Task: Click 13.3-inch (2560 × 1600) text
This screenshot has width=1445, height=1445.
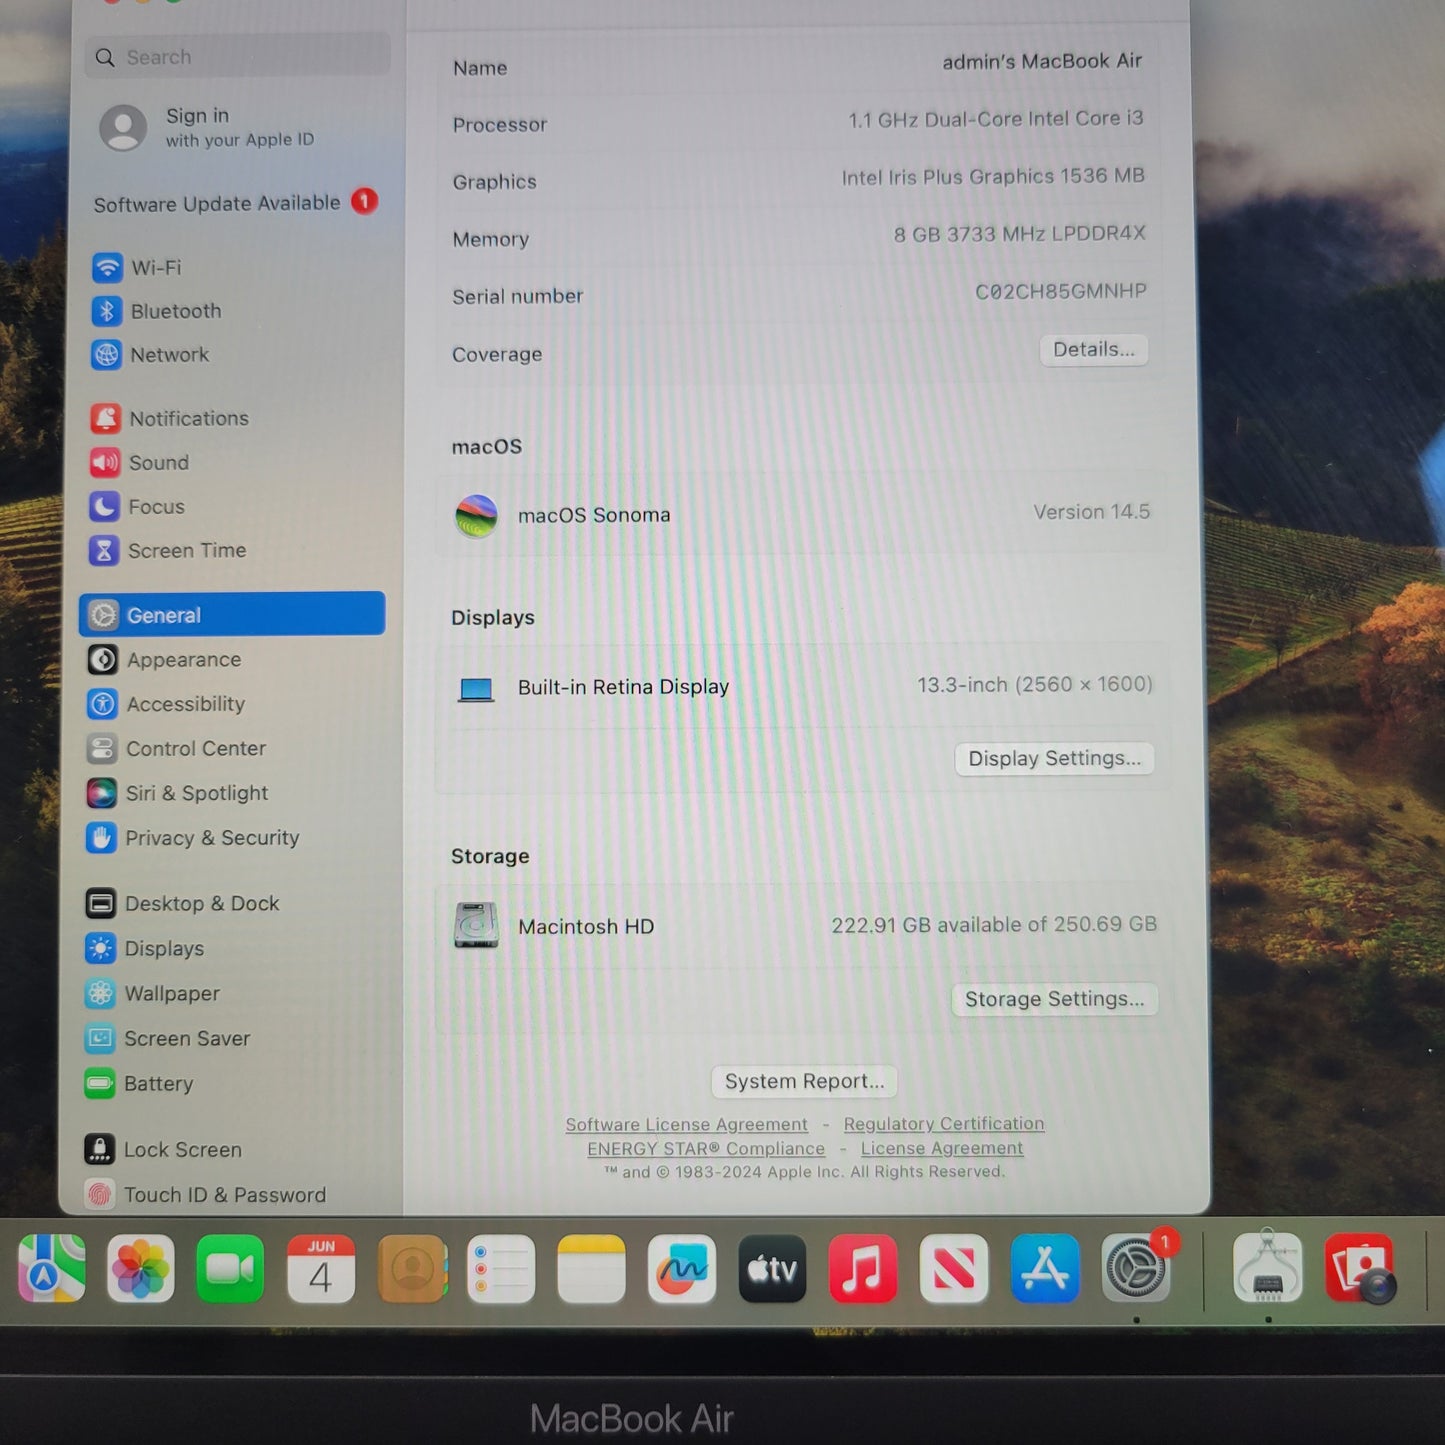Action: point(1035,685)
